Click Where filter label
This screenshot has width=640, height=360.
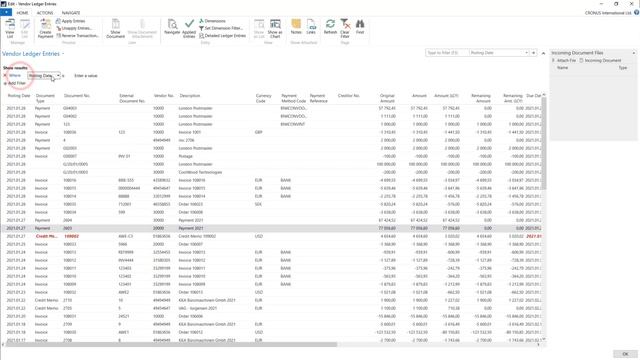15,76
